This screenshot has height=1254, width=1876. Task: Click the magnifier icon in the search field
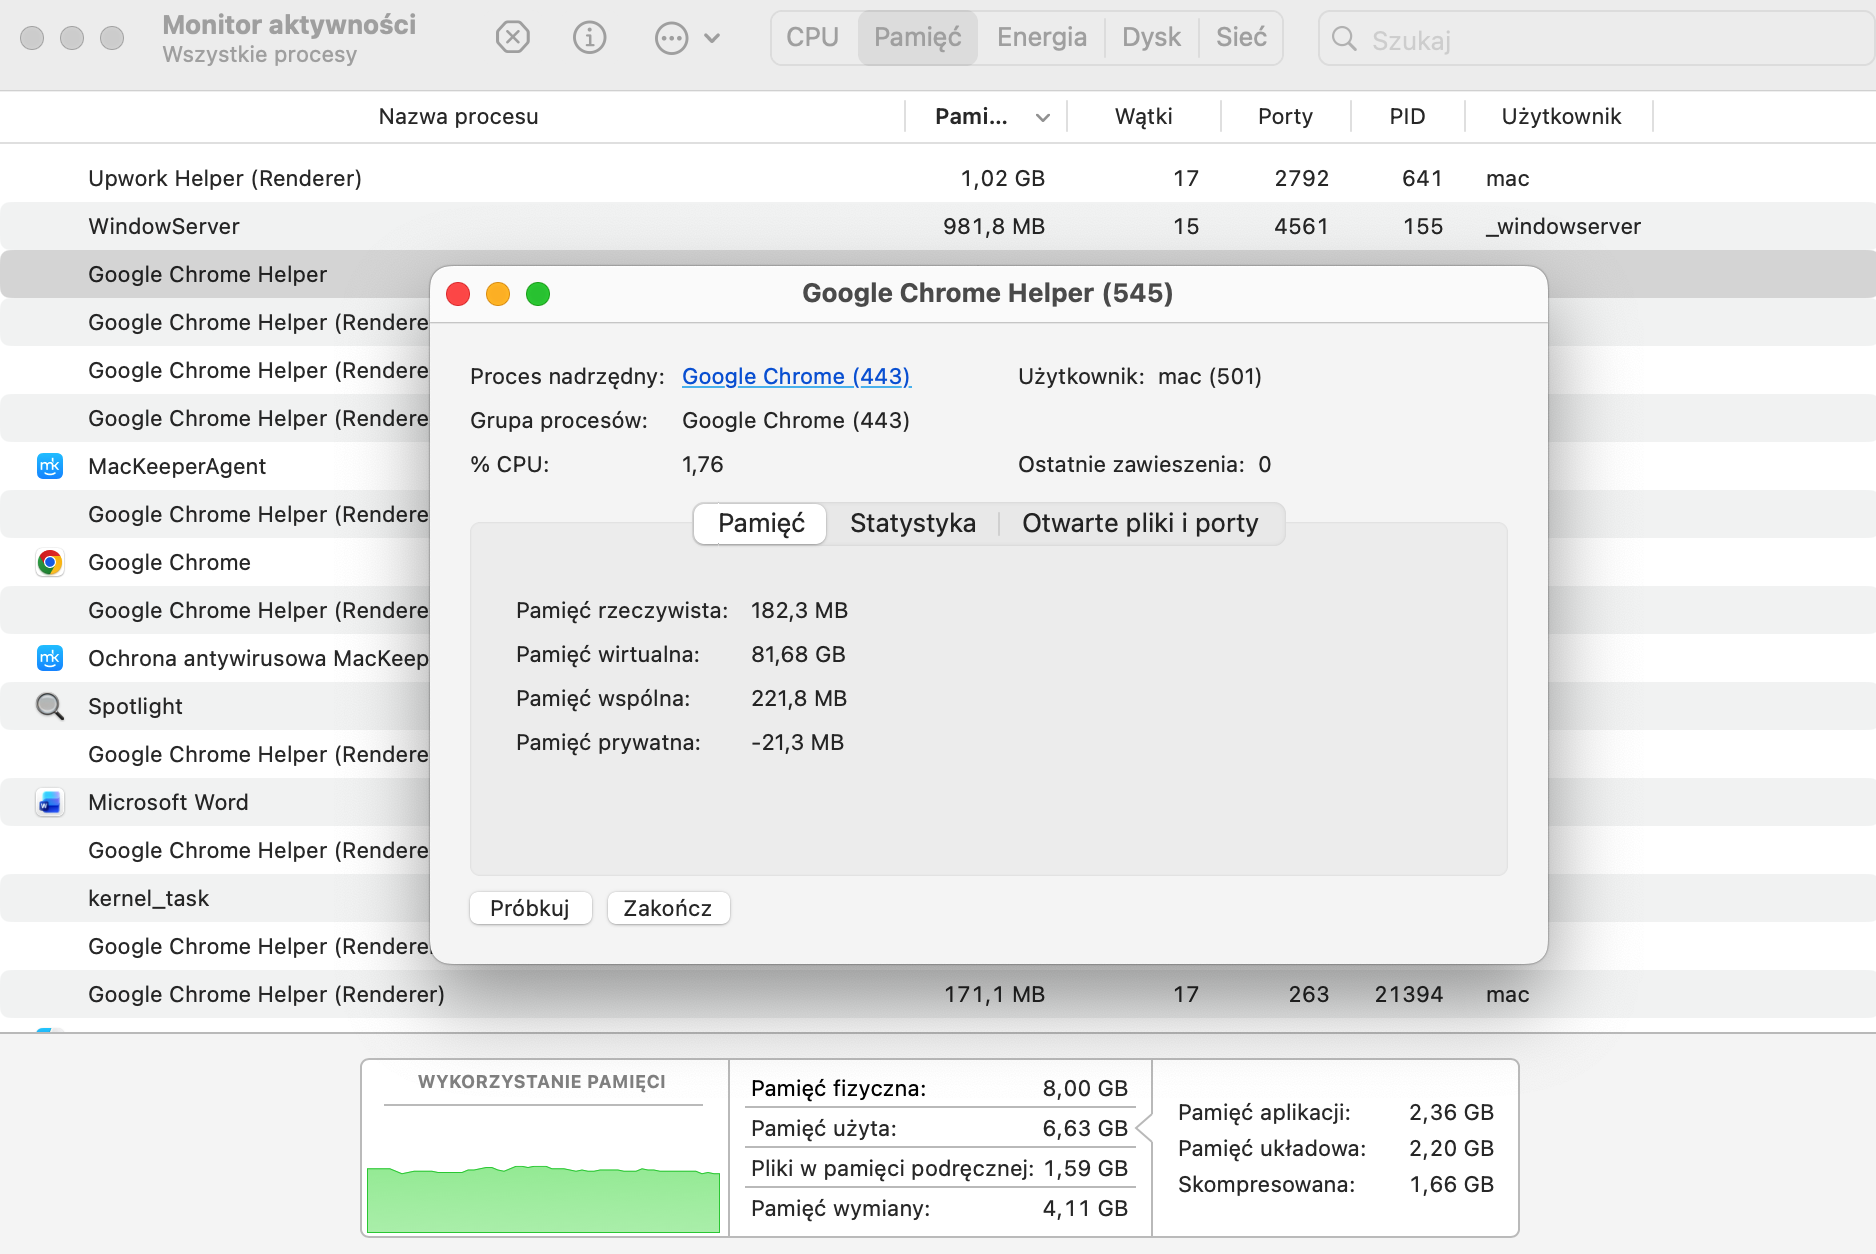click(1345, 39)
